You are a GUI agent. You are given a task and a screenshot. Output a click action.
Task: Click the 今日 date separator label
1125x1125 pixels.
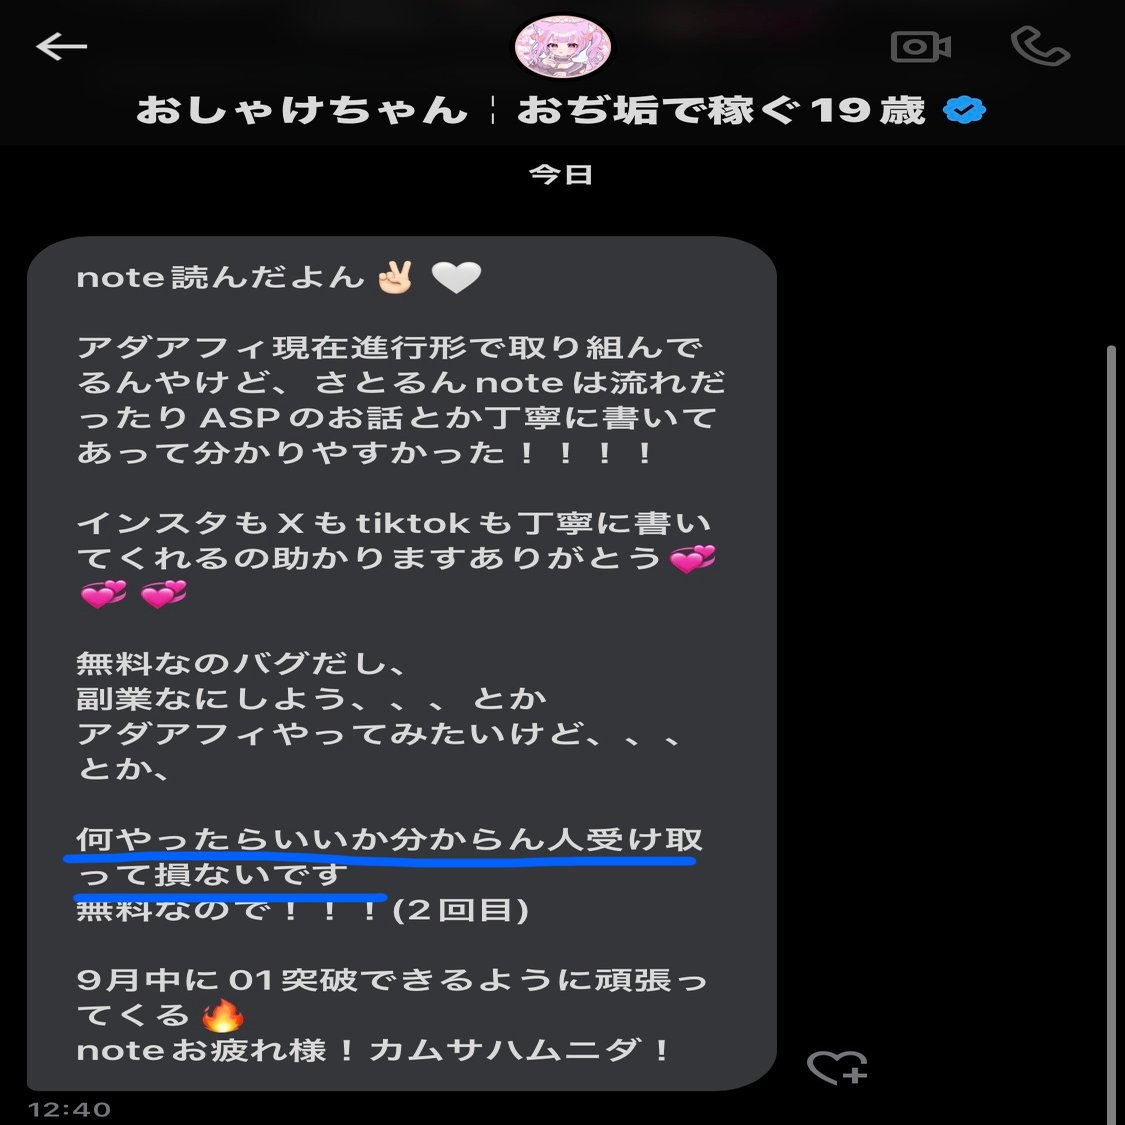[560, 174]
